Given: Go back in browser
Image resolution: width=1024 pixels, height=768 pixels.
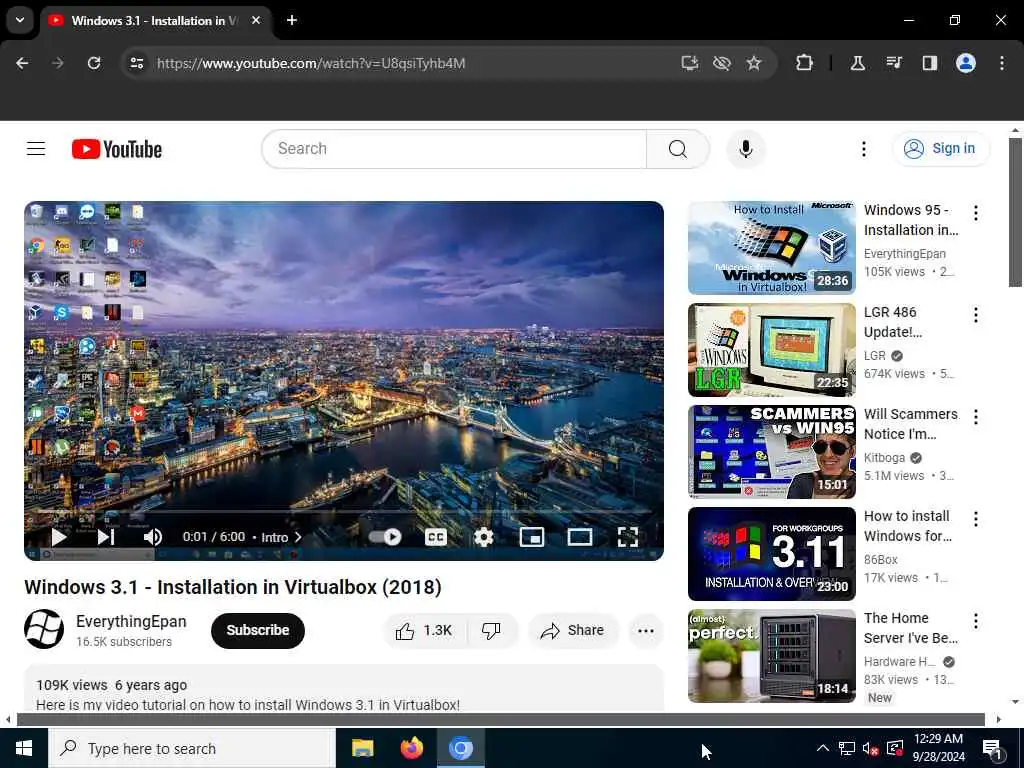Looking at the screenshot, I should [22, 63].
